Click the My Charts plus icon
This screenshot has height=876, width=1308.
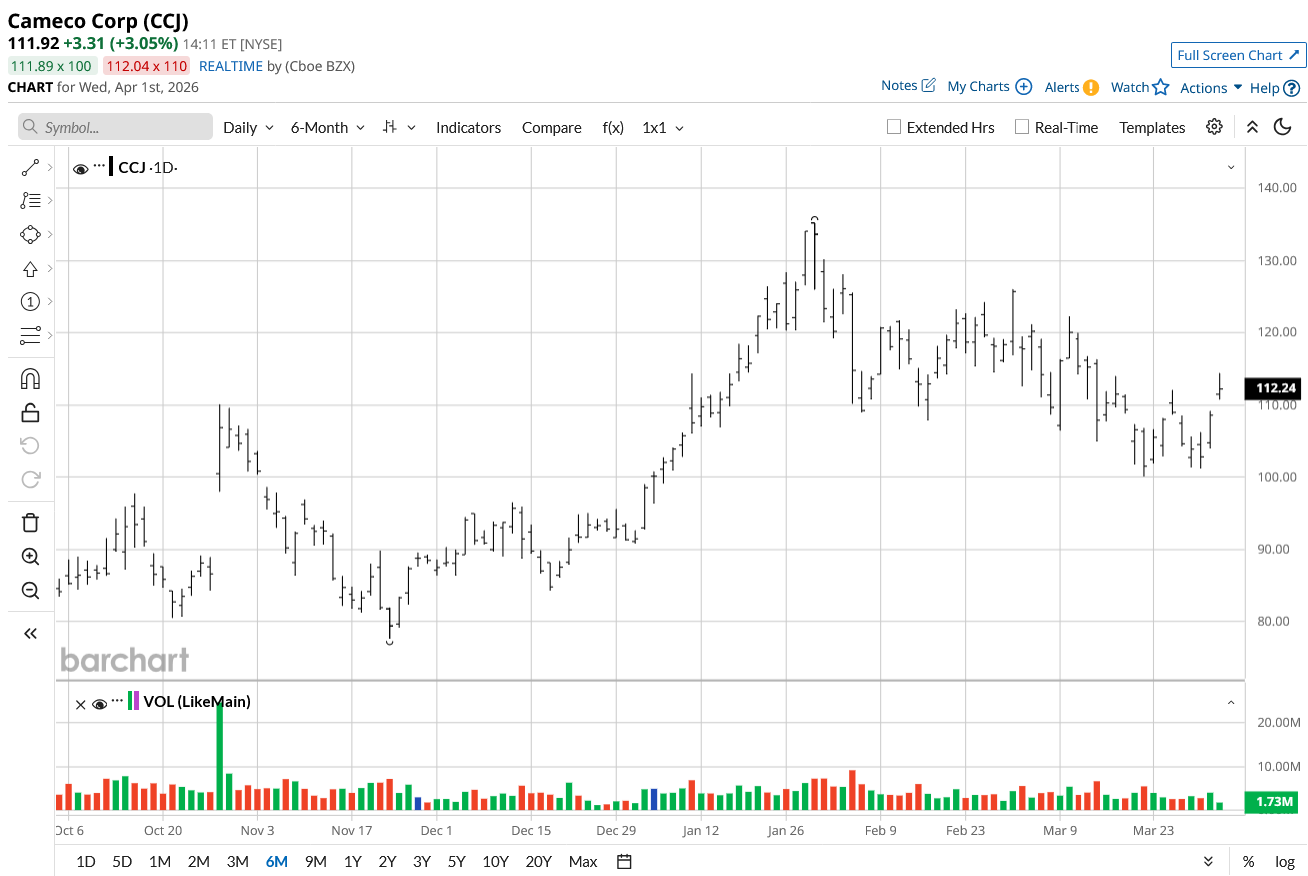(x=1024, y=87)
